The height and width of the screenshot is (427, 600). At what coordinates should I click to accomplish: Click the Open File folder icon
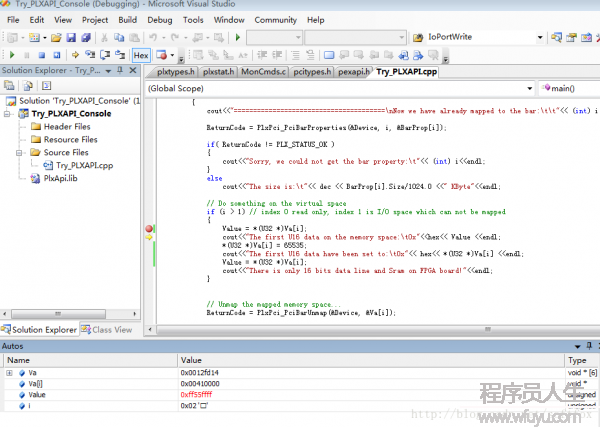(x=56, y=37)
